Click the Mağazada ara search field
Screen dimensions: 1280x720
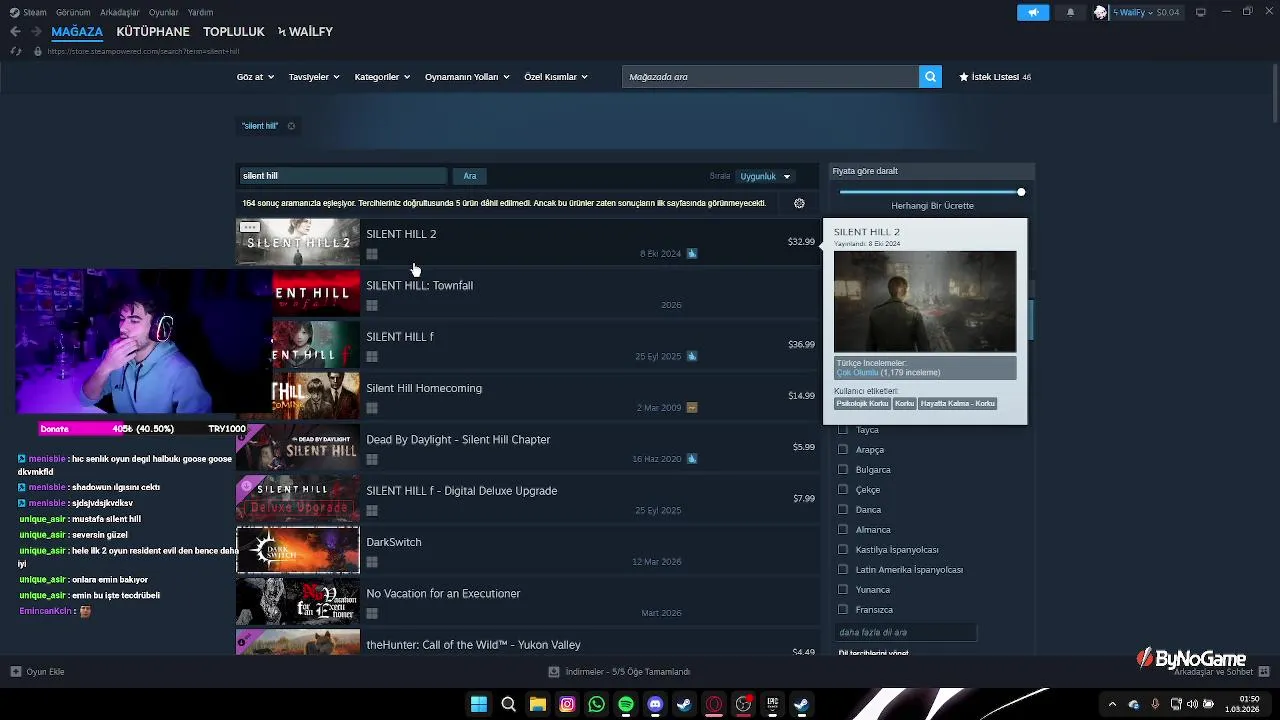point(770,77)
